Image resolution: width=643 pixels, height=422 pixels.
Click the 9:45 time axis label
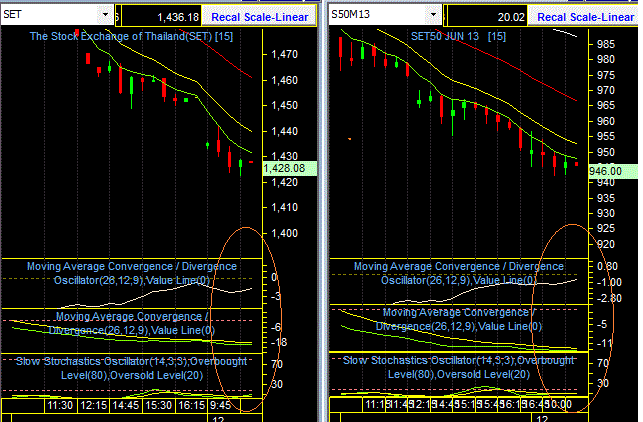[x=221, y=406]
